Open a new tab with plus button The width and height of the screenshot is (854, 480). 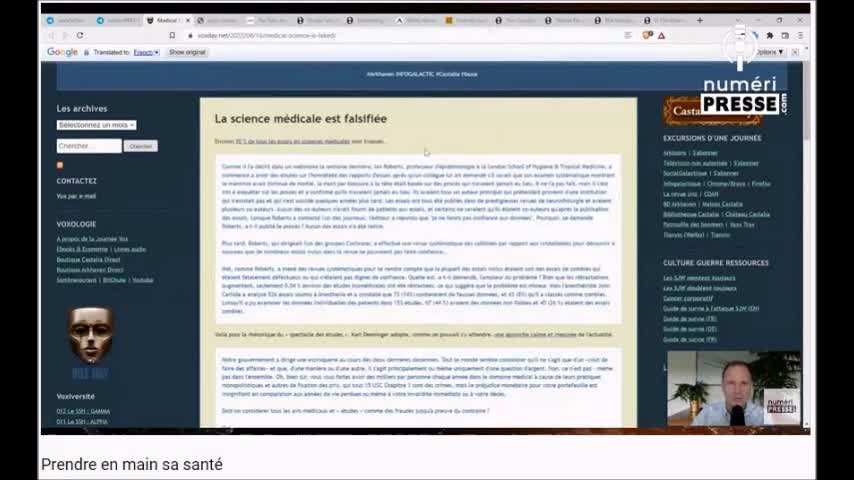(x=700, y=20)
